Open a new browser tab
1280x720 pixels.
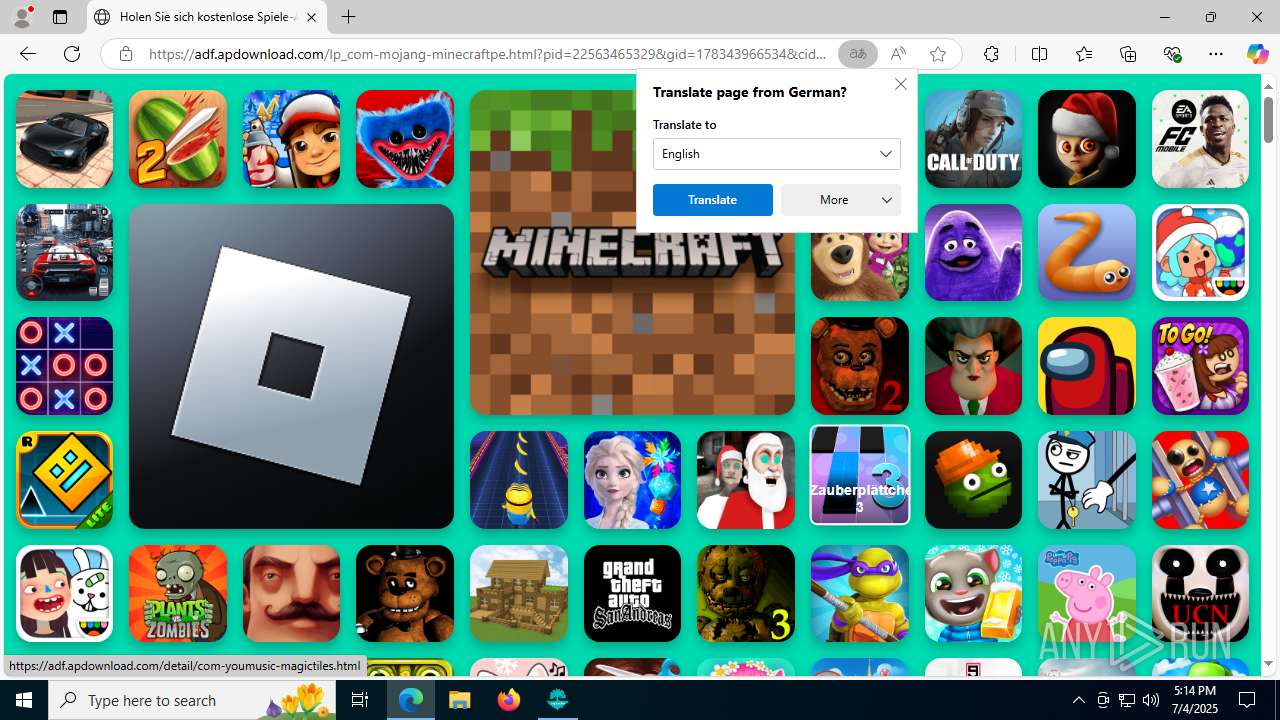pos(348,17)
